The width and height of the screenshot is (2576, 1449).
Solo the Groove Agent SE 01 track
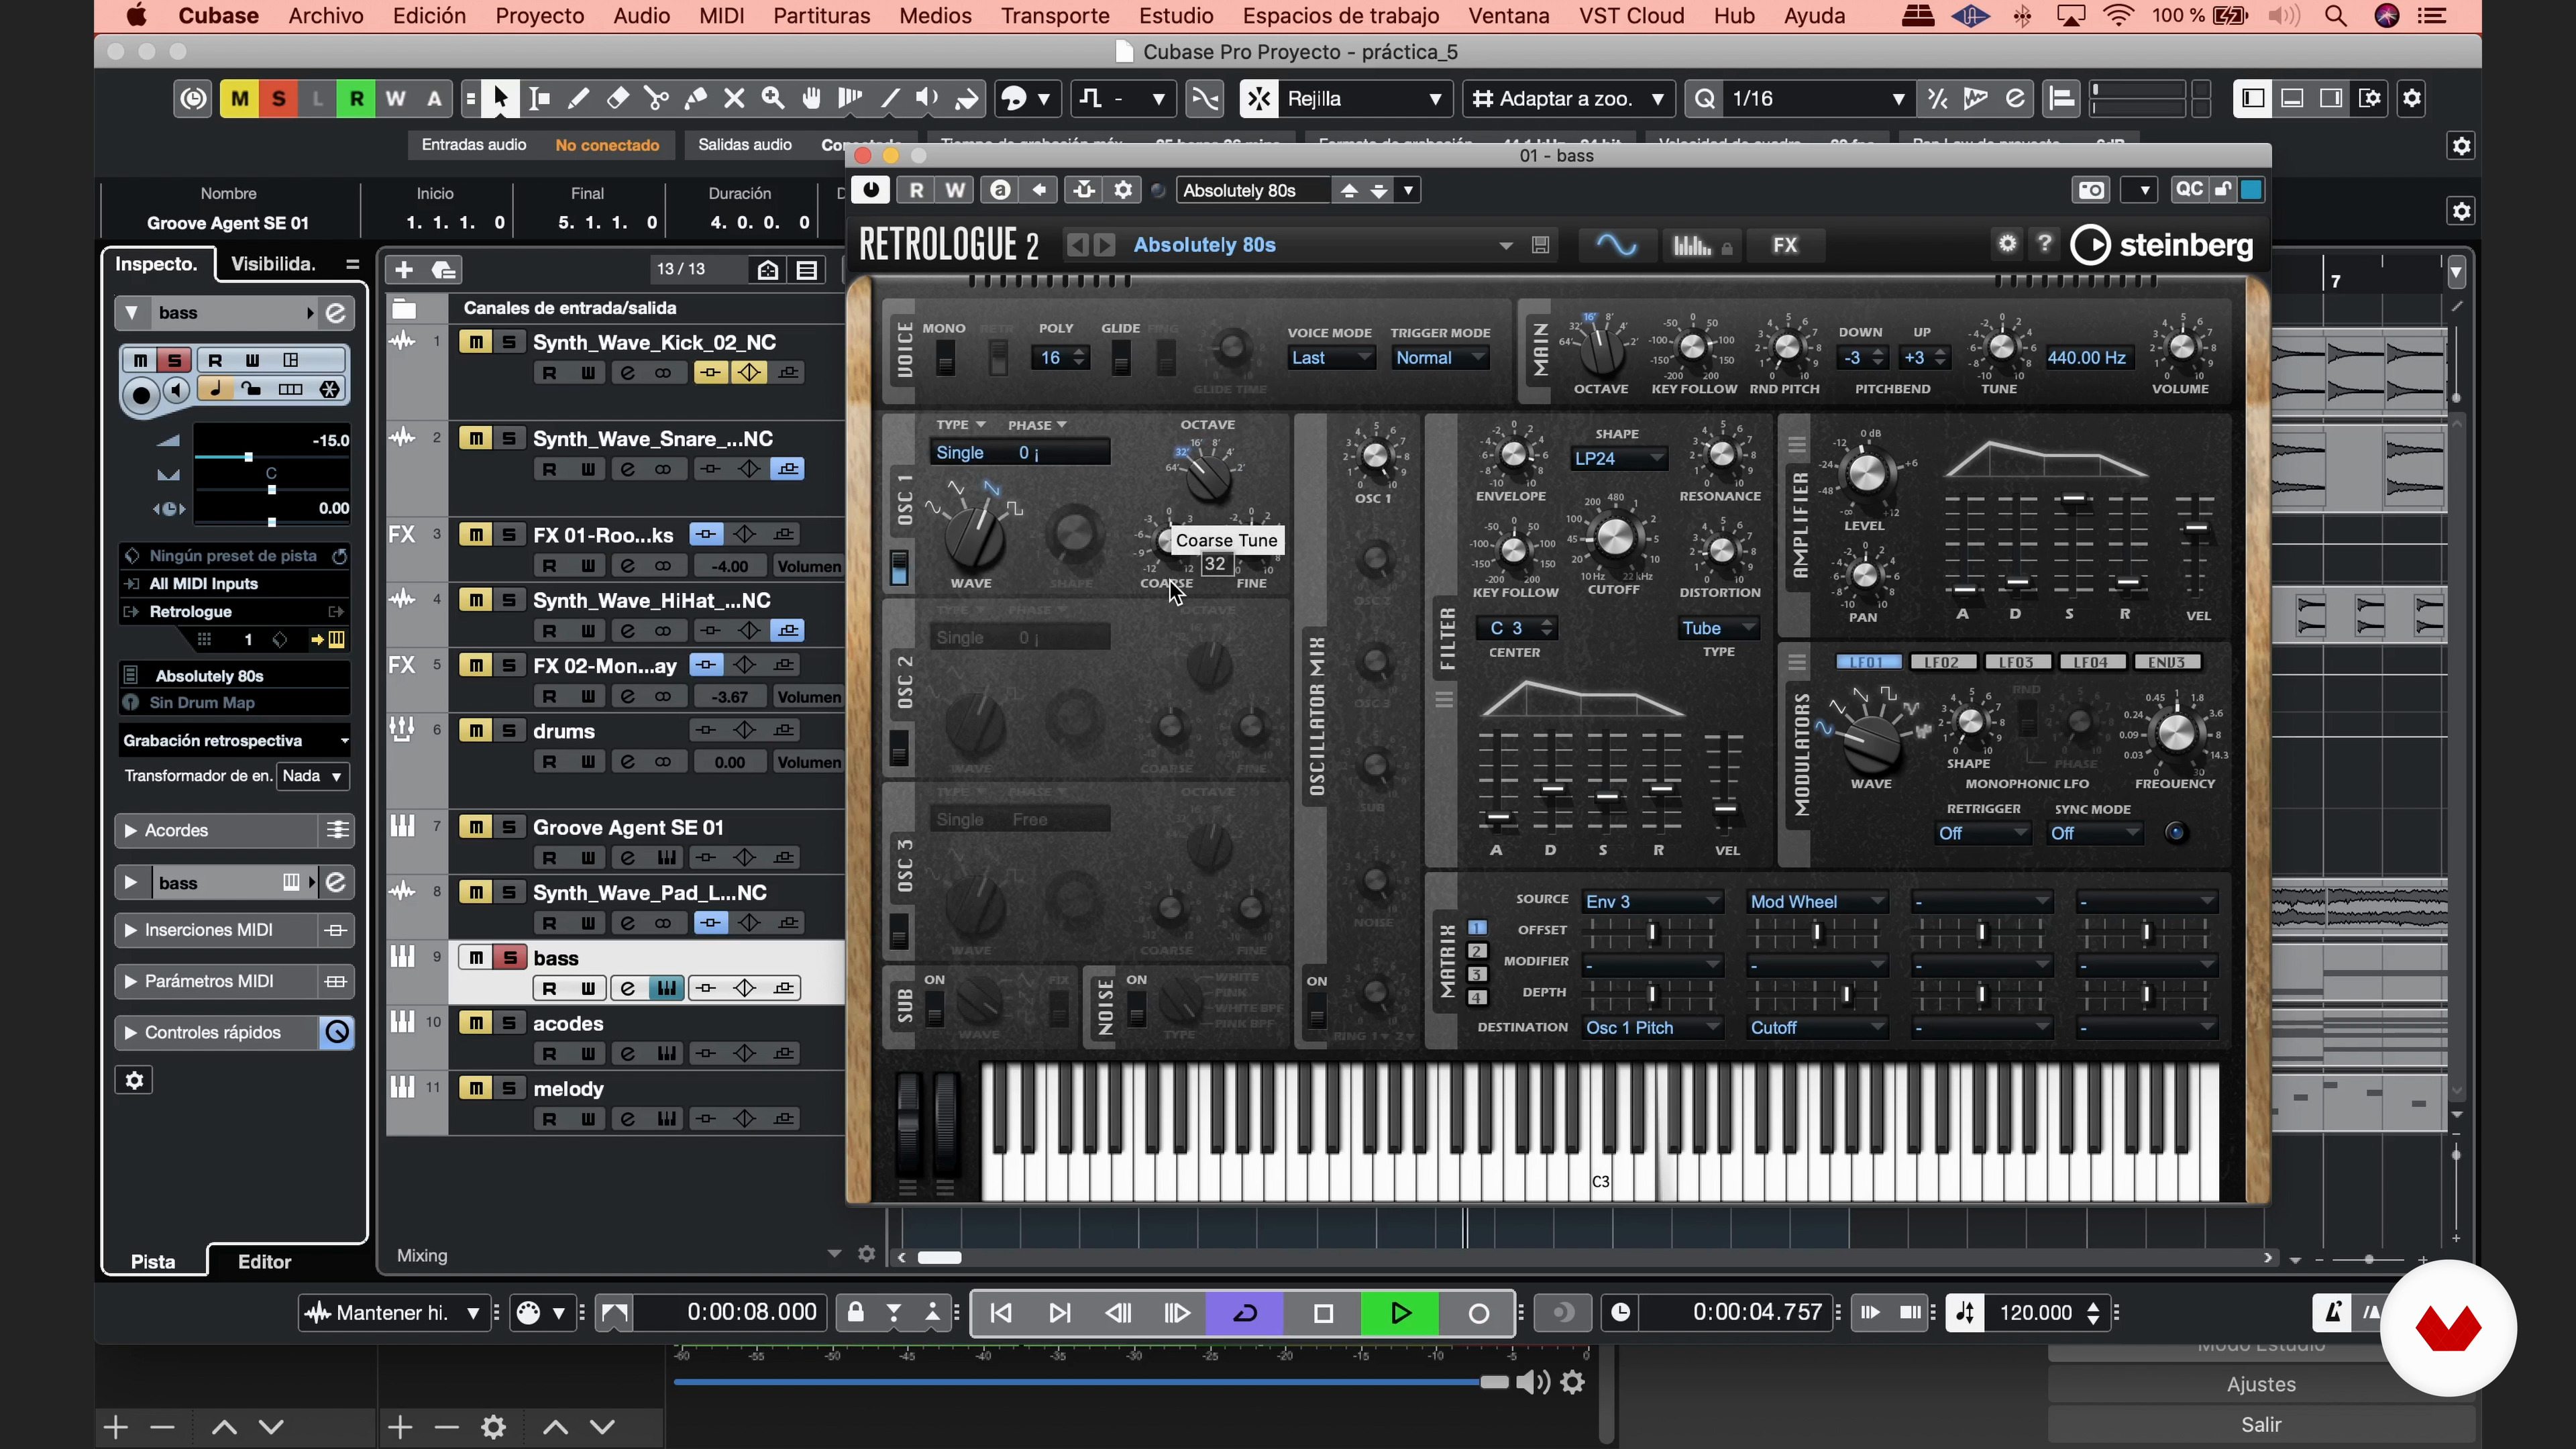click(509, 827)
